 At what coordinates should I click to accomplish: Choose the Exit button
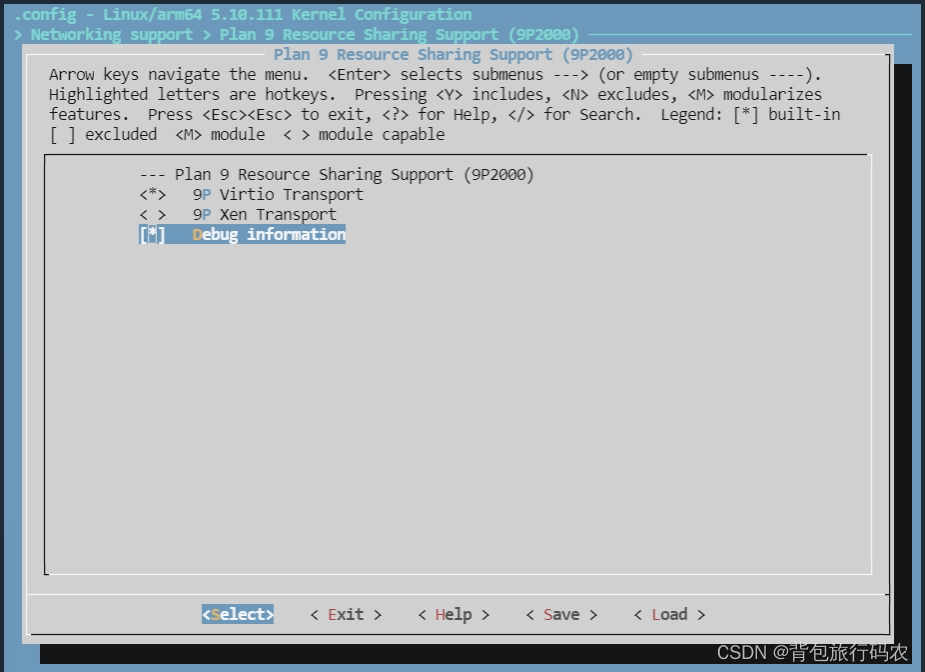346,614
